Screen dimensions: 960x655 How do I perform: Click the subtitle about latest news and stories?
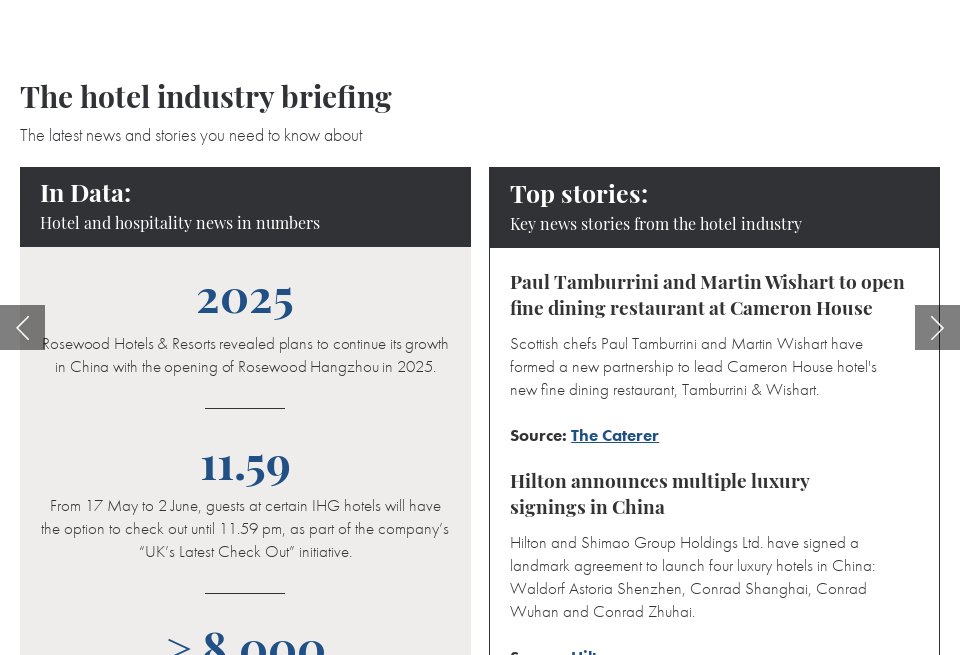tap(191, 135)
